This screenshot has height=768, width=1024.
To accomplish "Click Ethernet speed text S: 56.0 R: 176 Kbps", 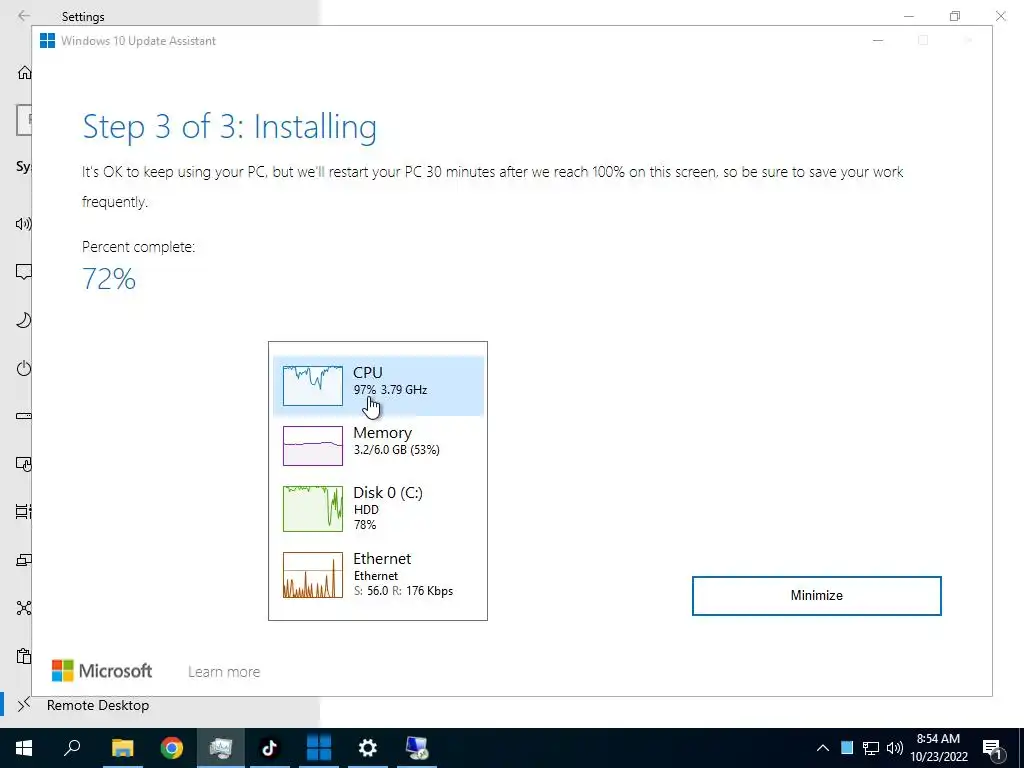I will pyautogui.click(x=403, y=591).
